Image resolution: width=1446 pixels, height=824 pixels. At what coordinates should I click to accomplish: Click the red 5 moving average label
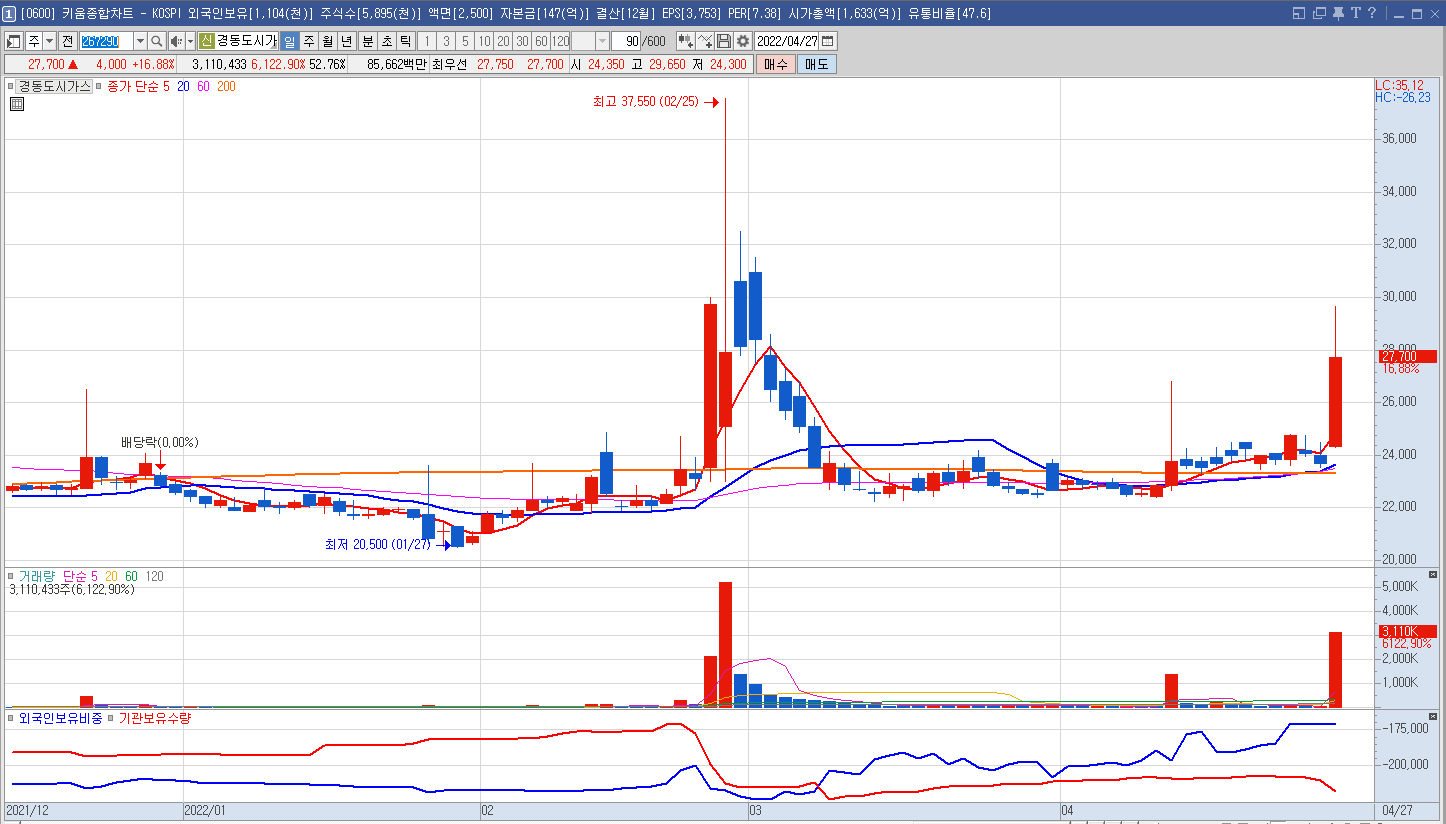pyautogui.click(x=166, y=87)
